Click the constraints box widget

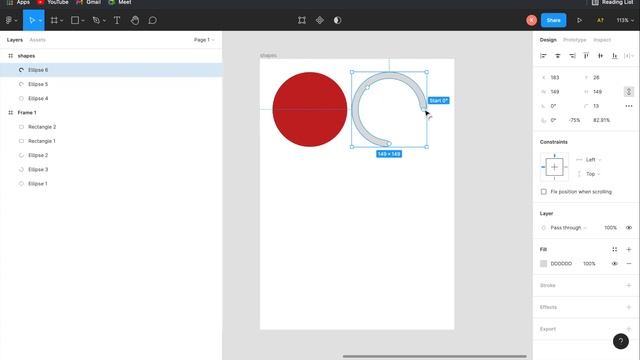(x=554, y=167)
